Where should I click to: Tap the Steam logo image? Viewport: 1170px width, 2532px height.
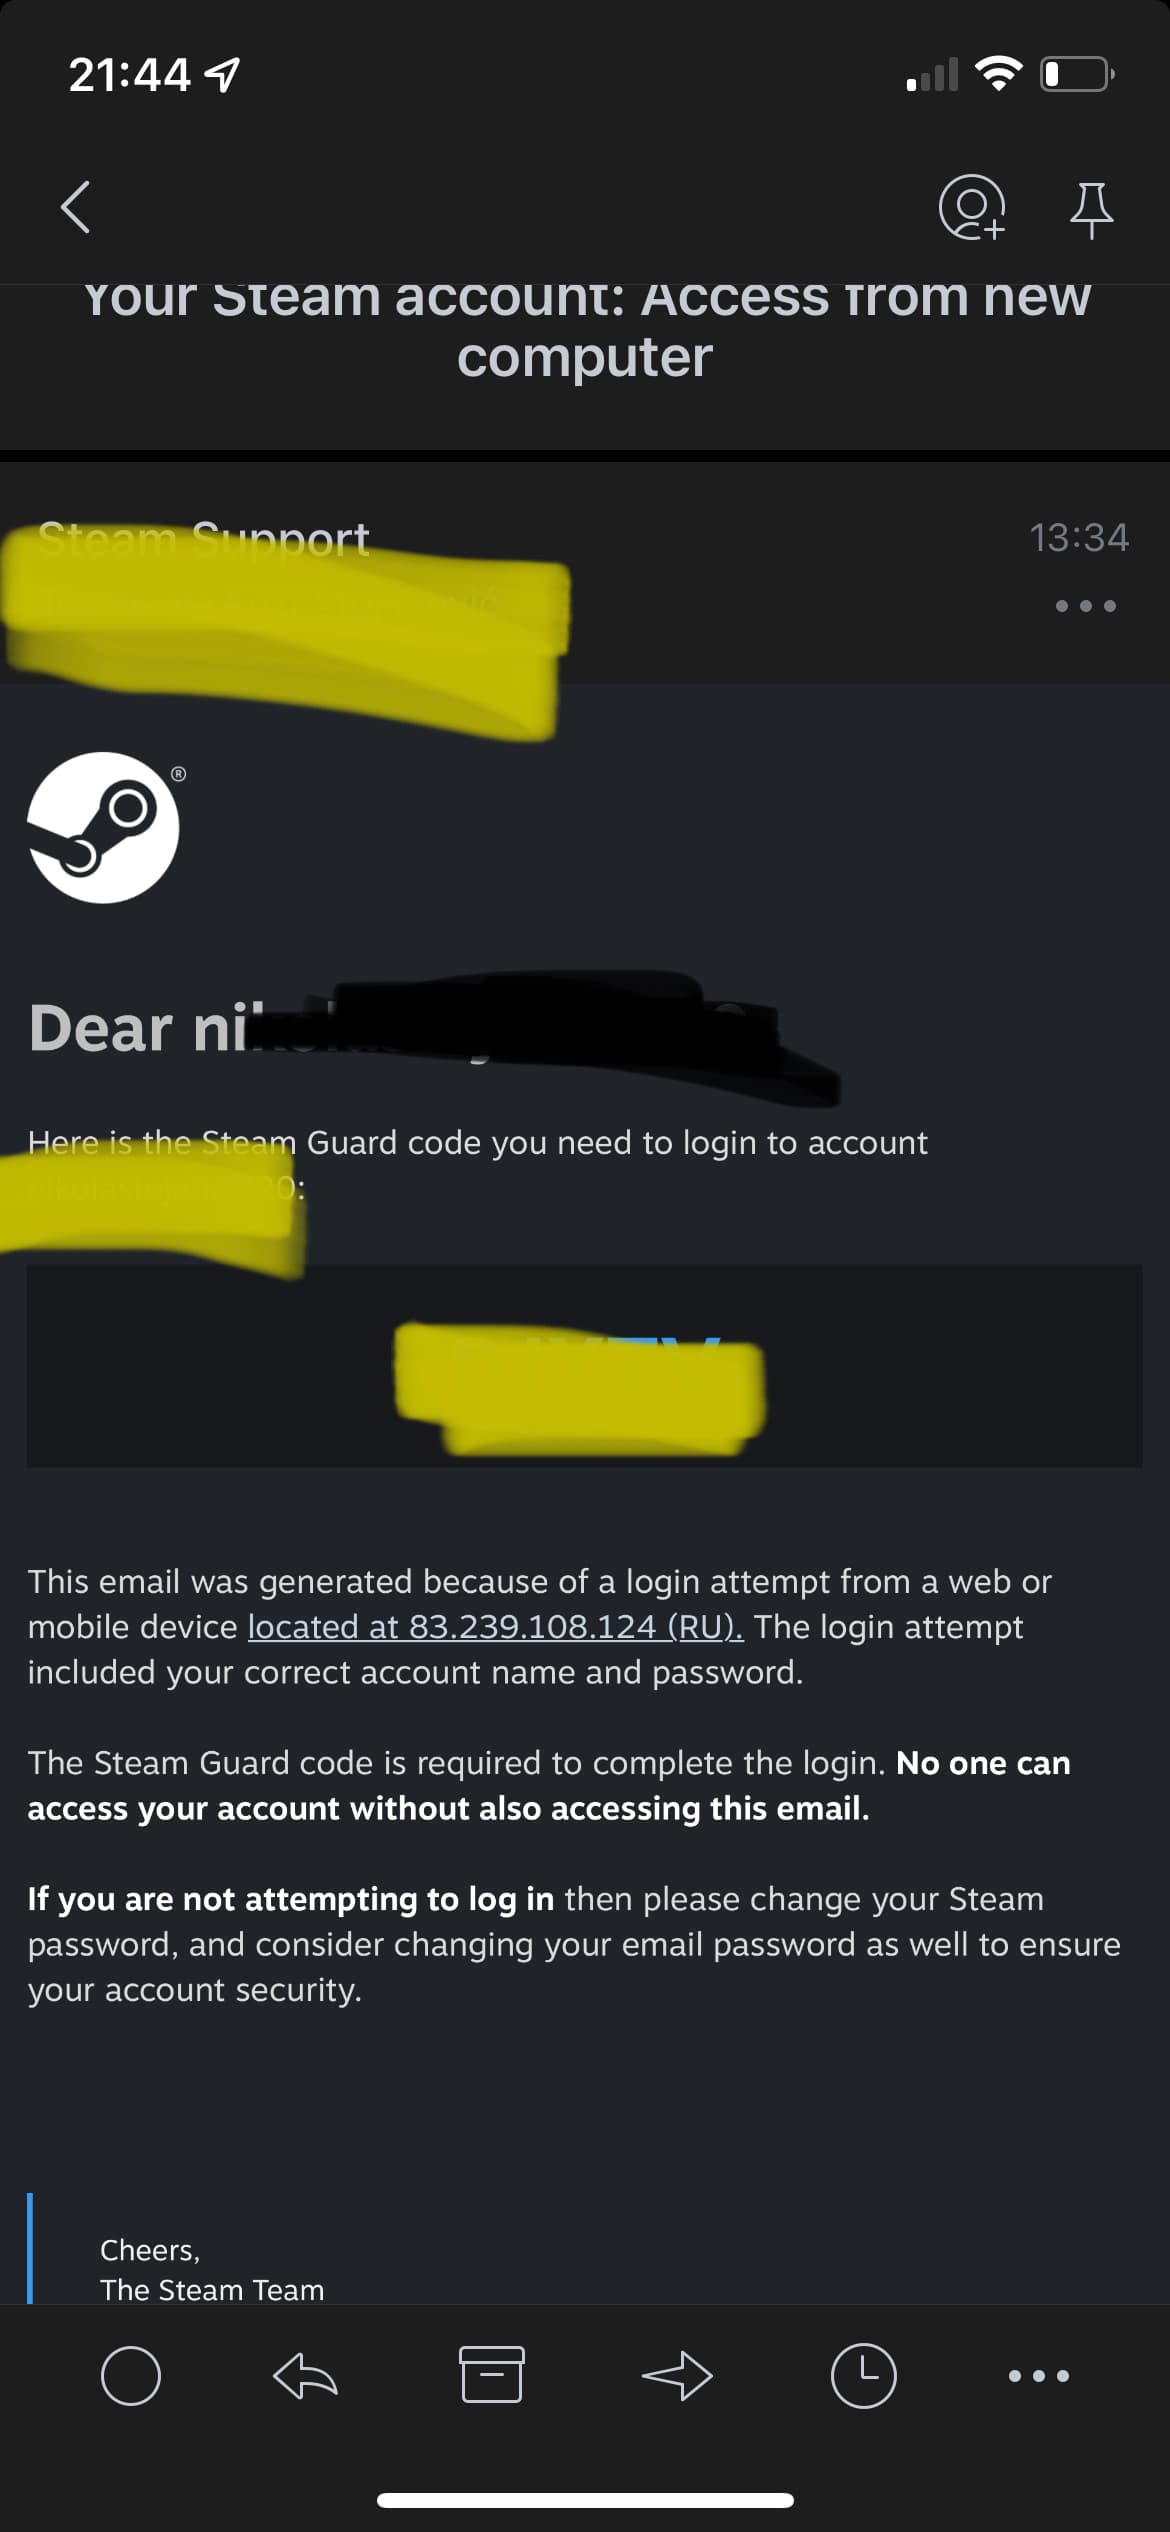click(103, 827)
